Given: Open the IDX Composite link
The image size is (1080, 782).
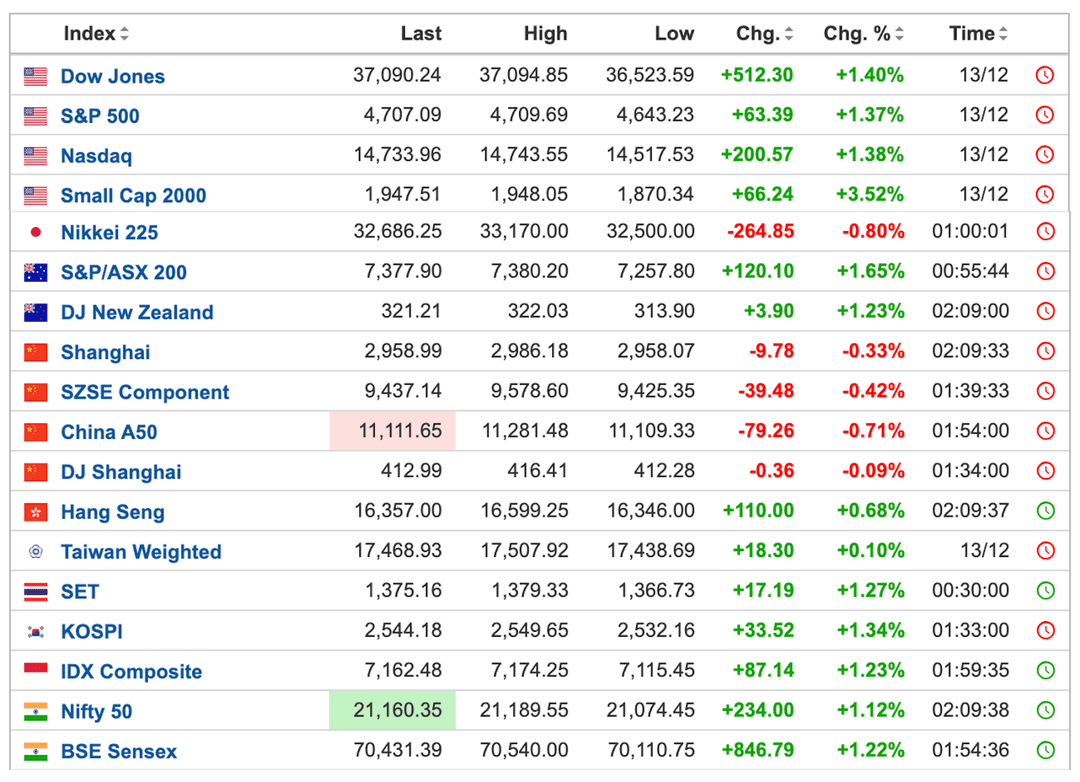Looking at the screenshot, I should tap(132, 672).
